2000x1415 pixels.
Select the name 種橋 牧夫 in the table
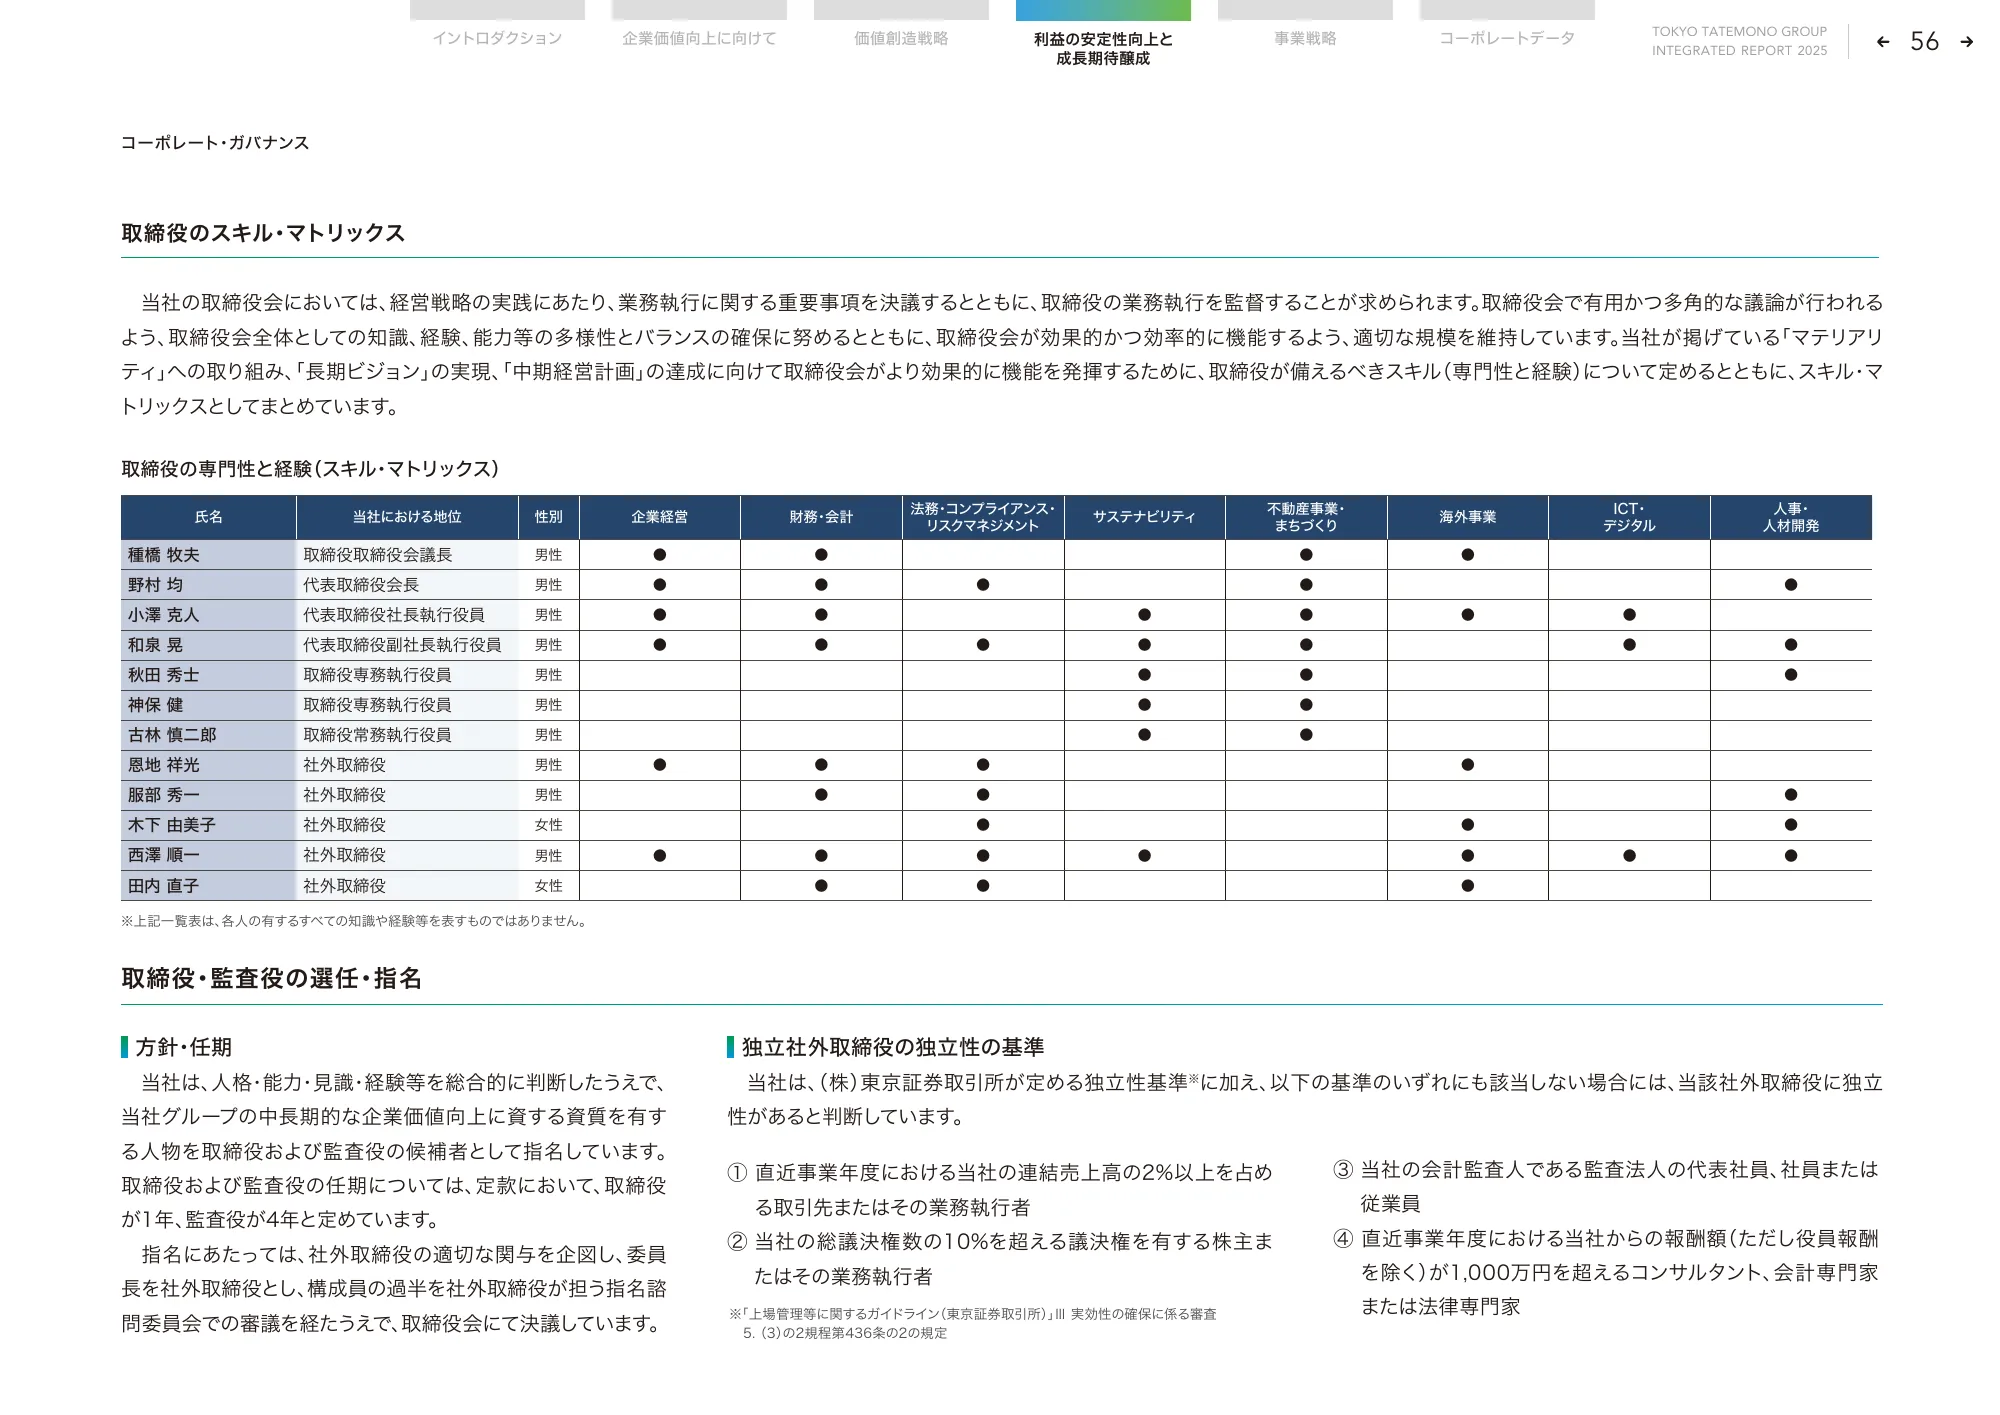pos(164,555)
